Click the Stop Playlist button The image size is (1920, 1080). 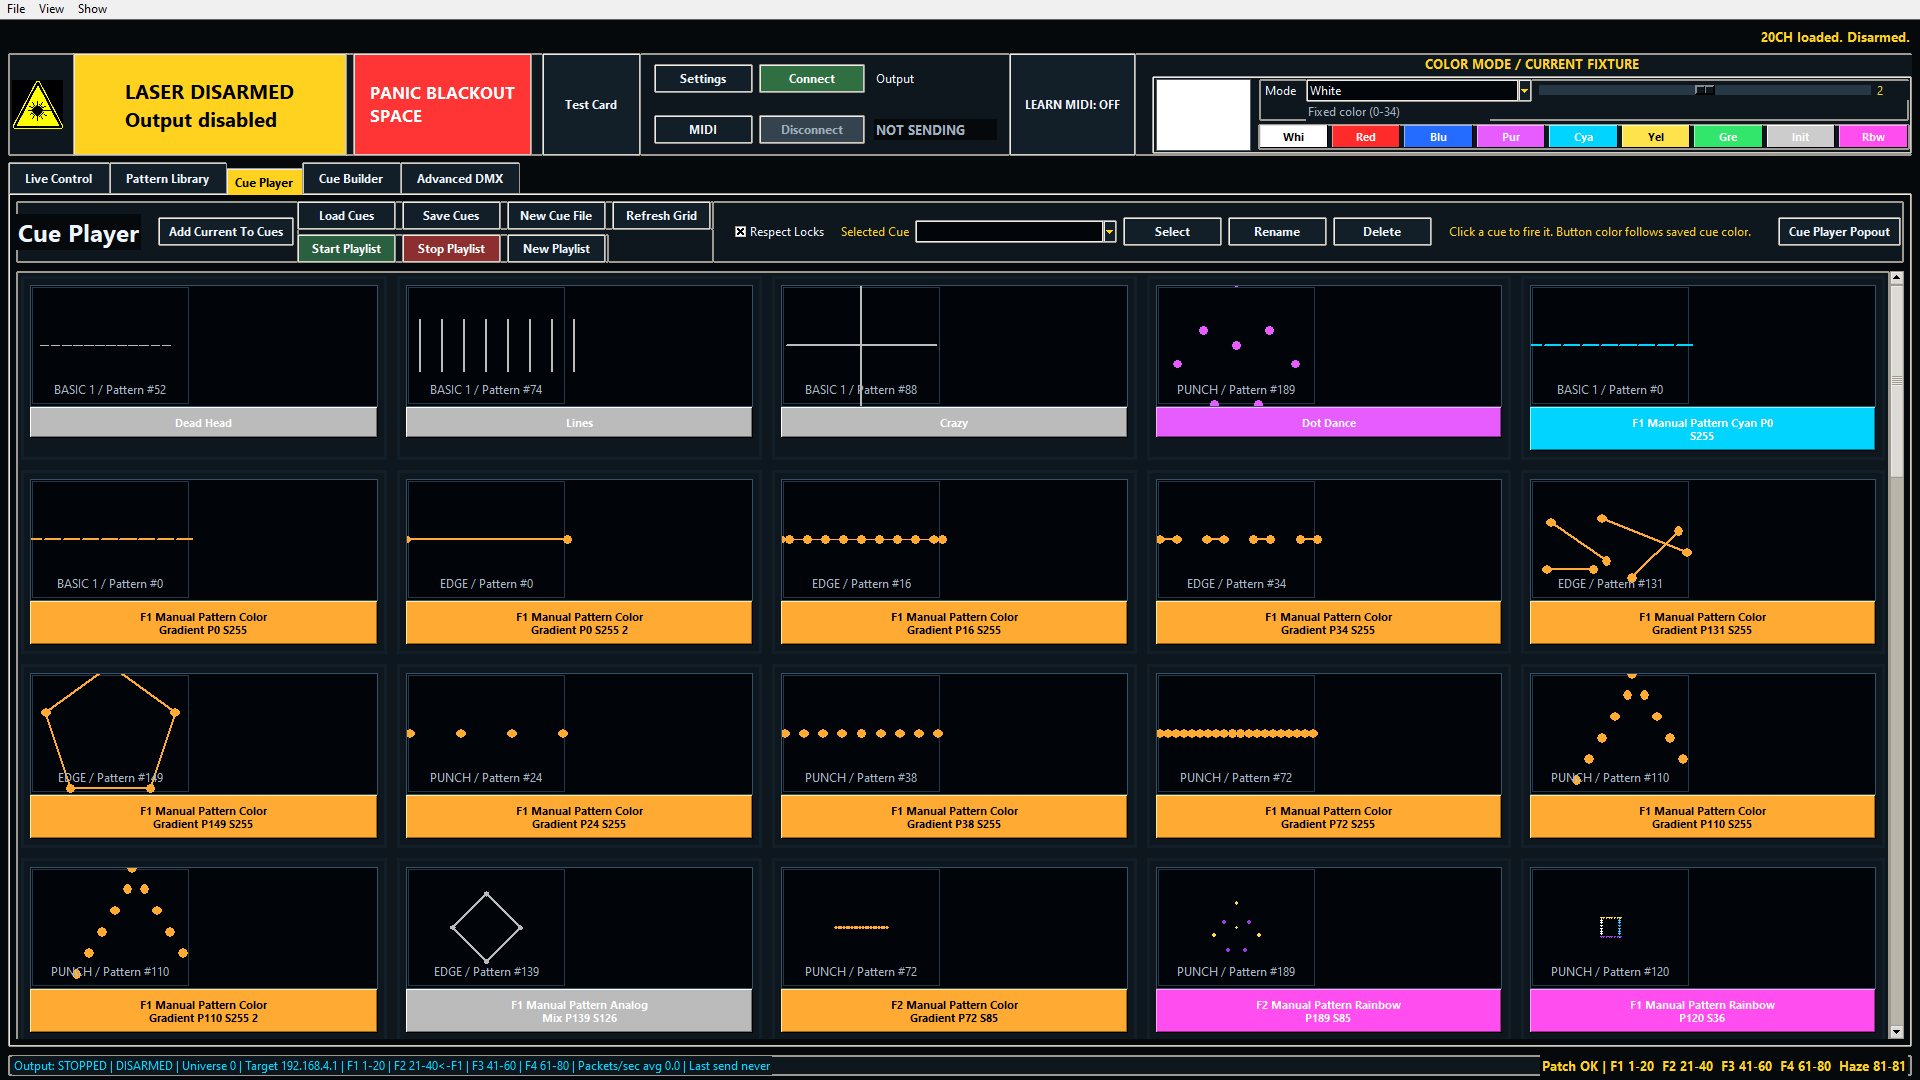tap(451, 249)
